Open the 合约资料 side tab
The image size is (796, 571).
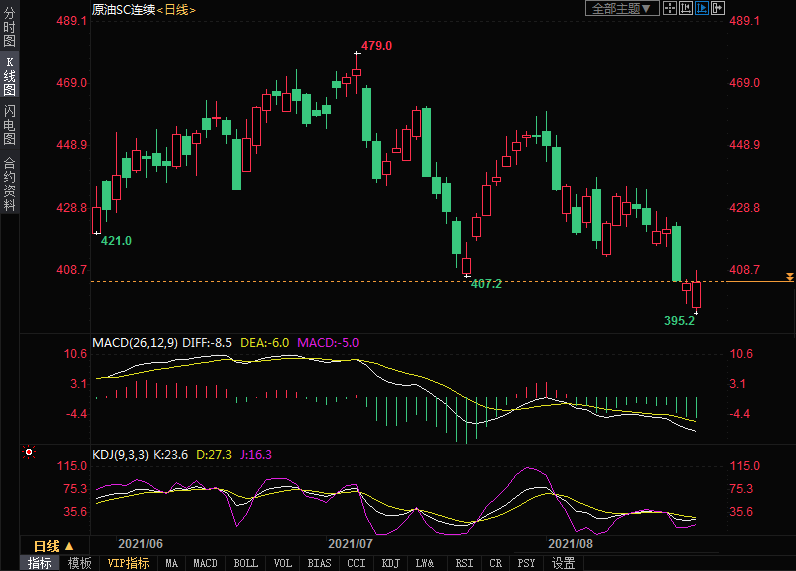pos(9,183)
